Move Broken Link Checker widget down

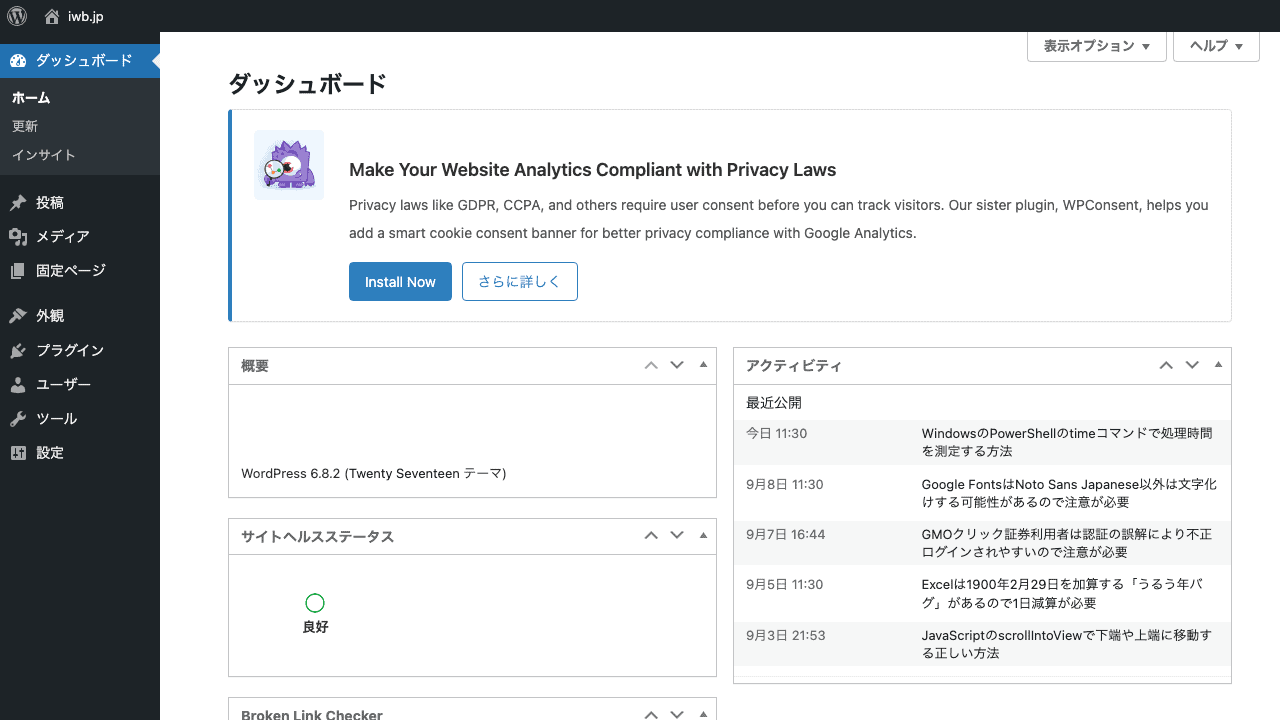point(677,714)
